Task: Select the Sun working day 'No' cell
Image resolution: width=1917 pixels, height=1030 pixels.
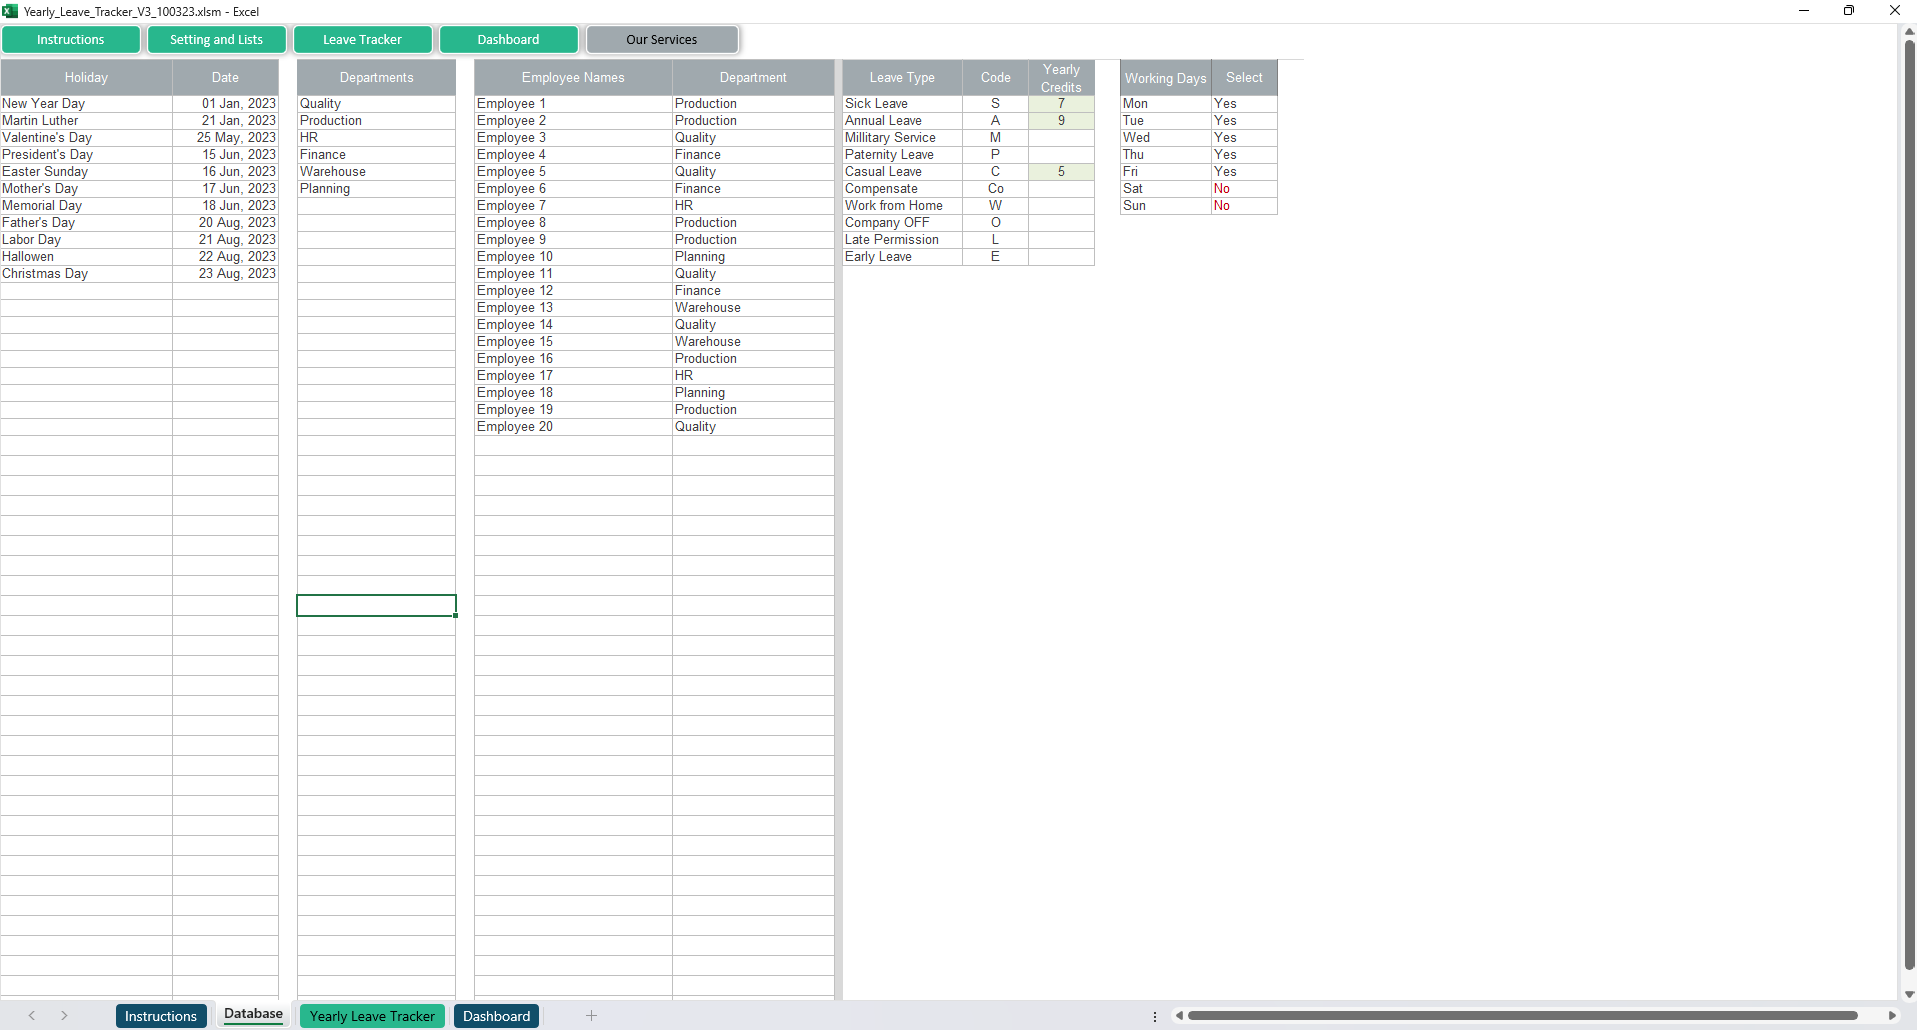Action: 1243,206
